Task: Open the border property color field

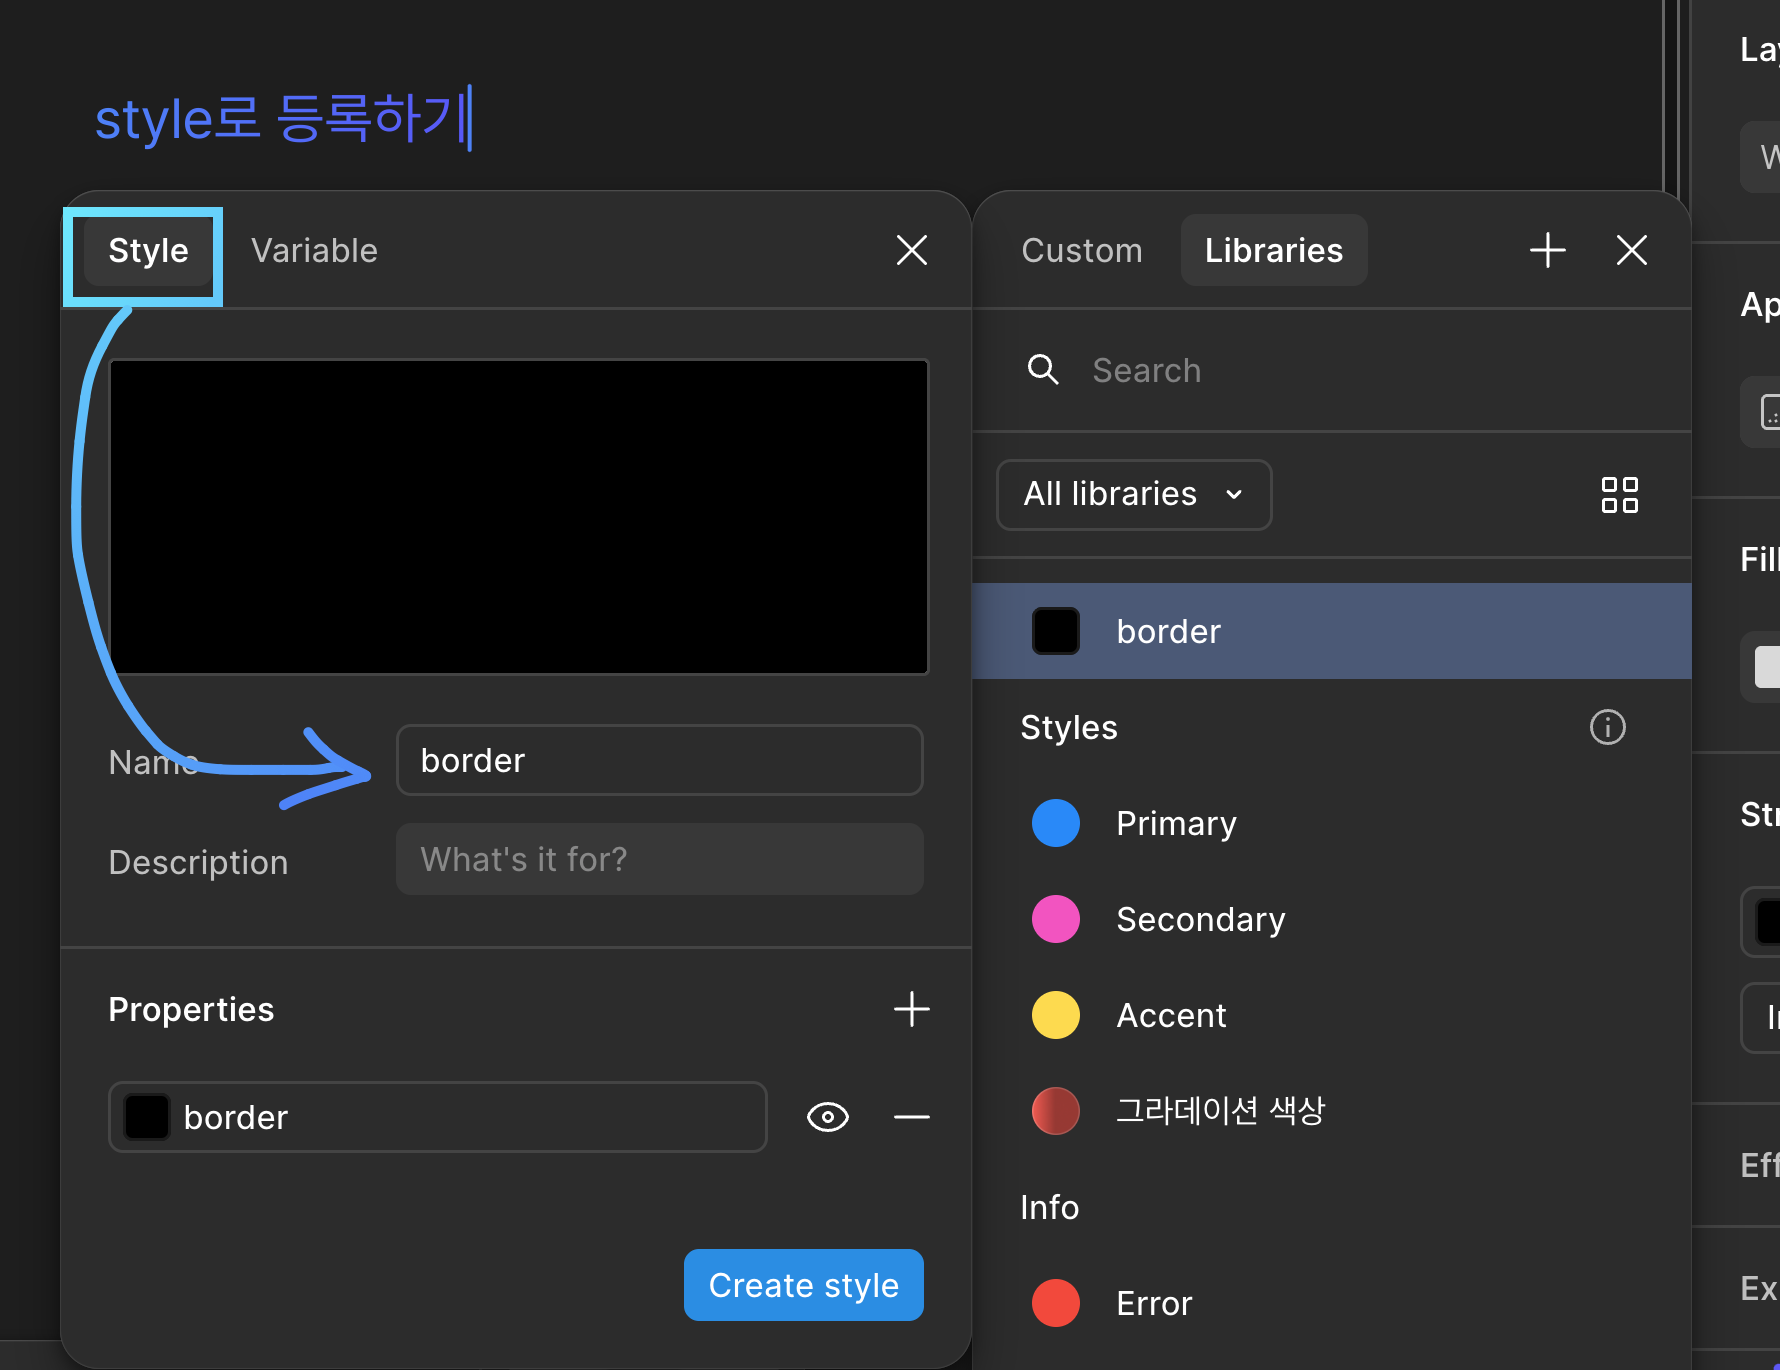Action: pyautogui.click(x=437, y=1117)
